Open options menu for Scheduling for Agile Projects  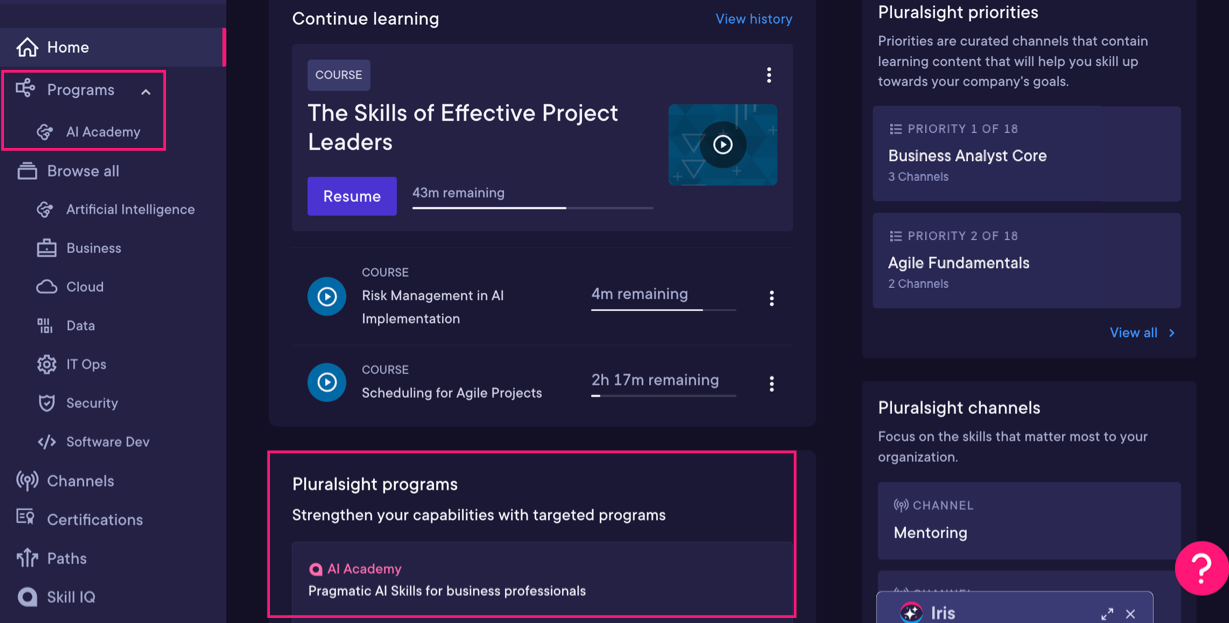pos(771,384)
